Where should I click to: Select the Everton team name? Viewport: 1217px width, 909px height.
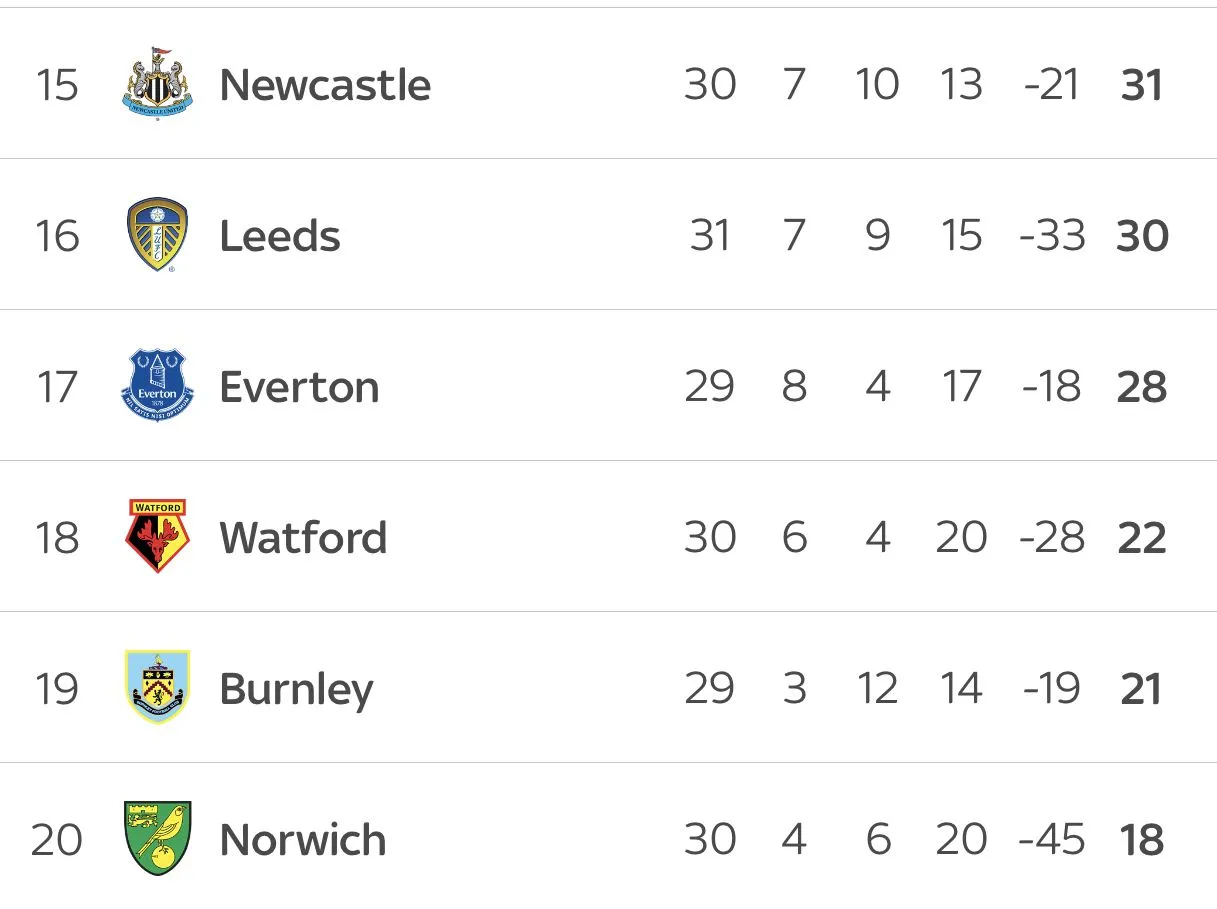pos(299,387)
